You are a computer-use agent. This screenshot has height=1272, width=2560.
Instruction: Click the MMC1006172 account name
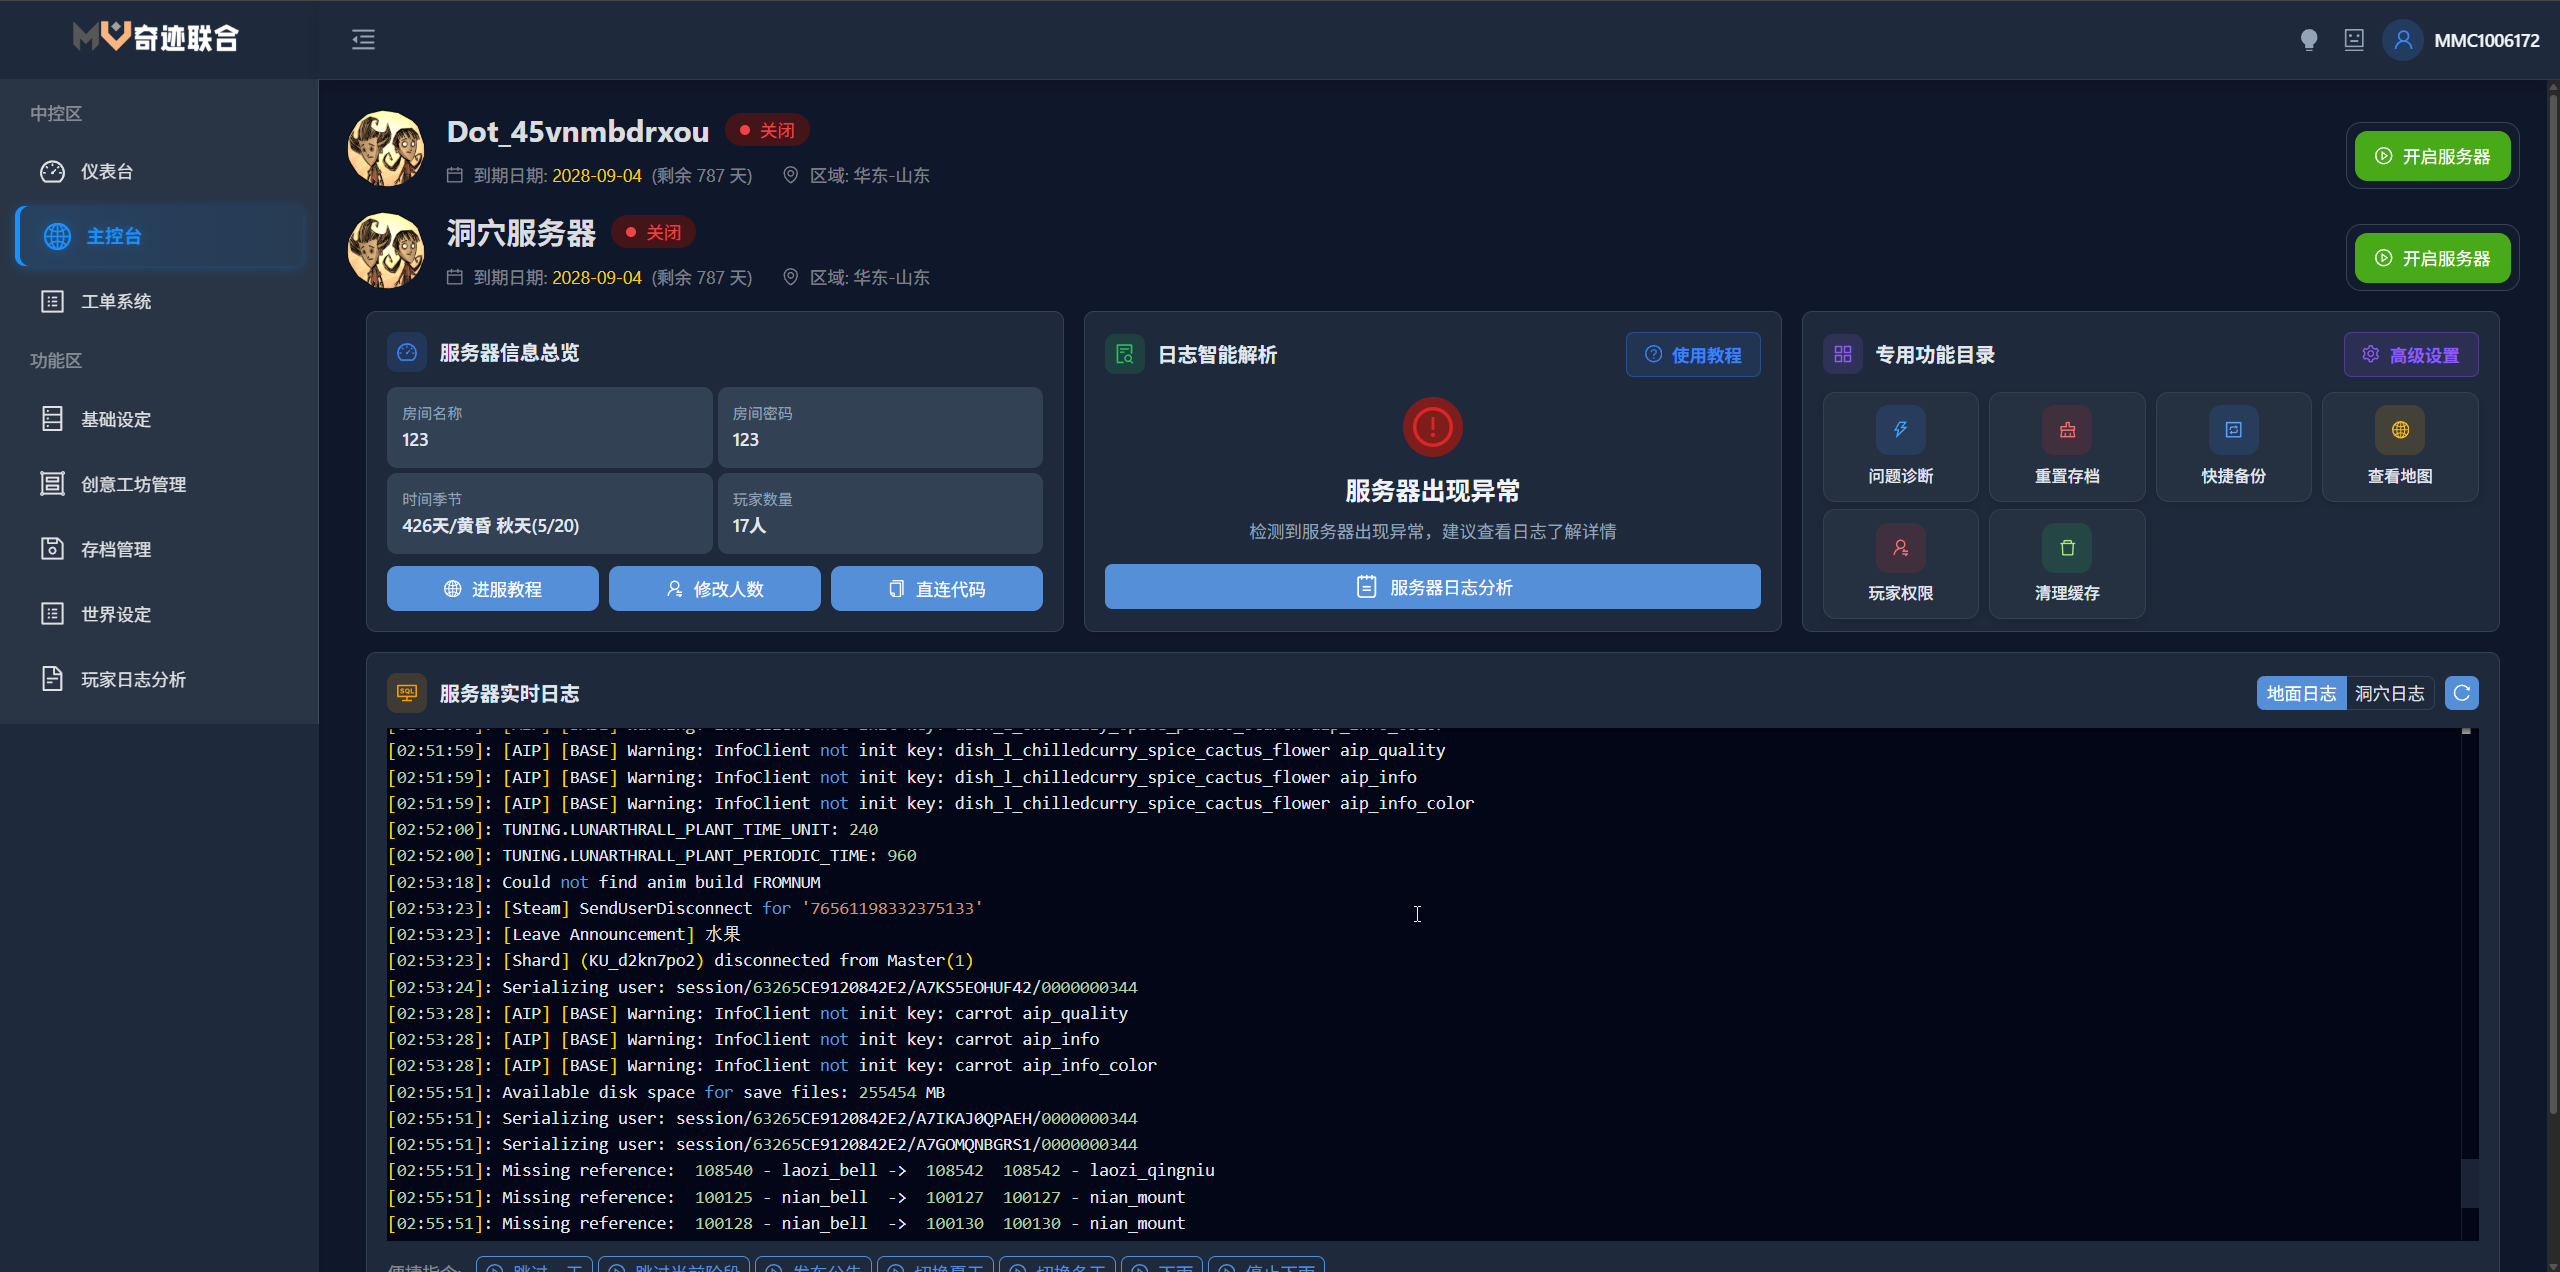tap(2487, 41)
